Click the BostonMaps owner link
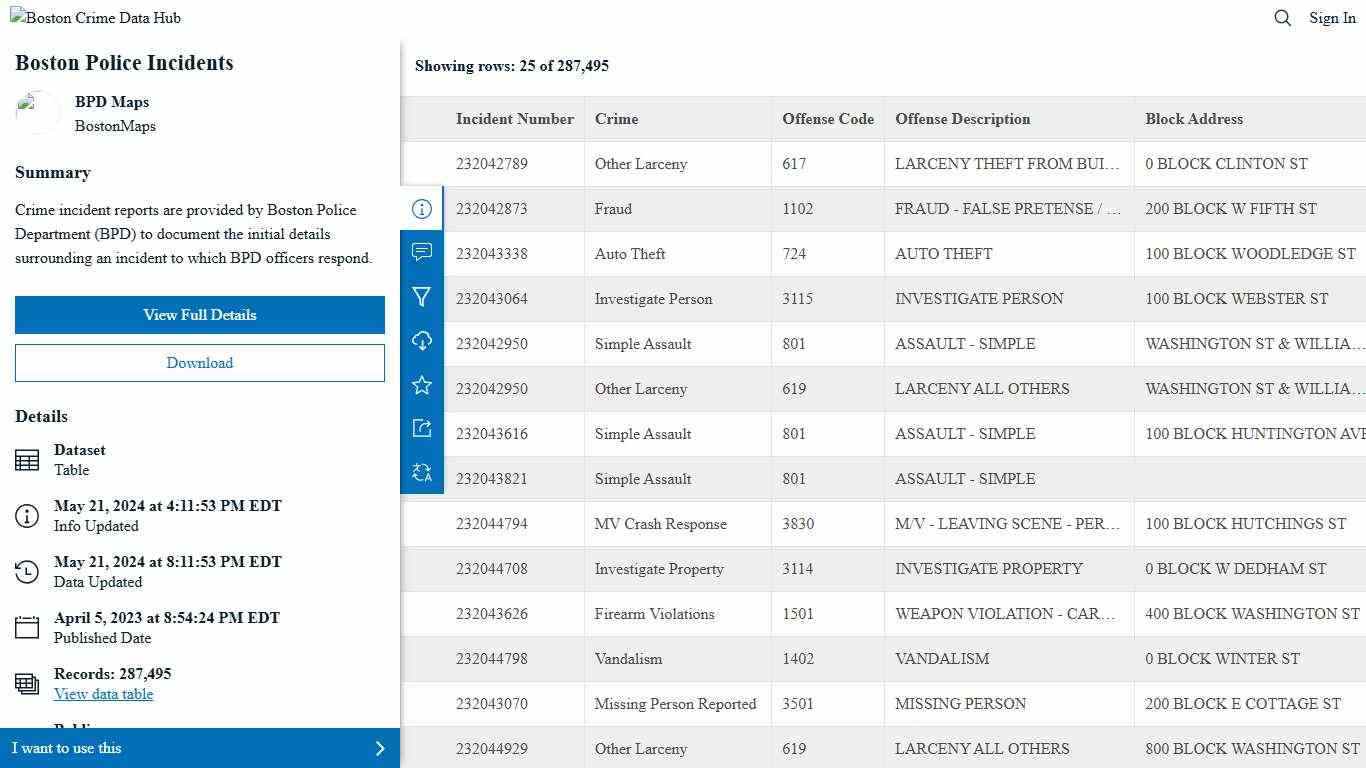Screen dimensions: 1366x768 click(116, 126)
